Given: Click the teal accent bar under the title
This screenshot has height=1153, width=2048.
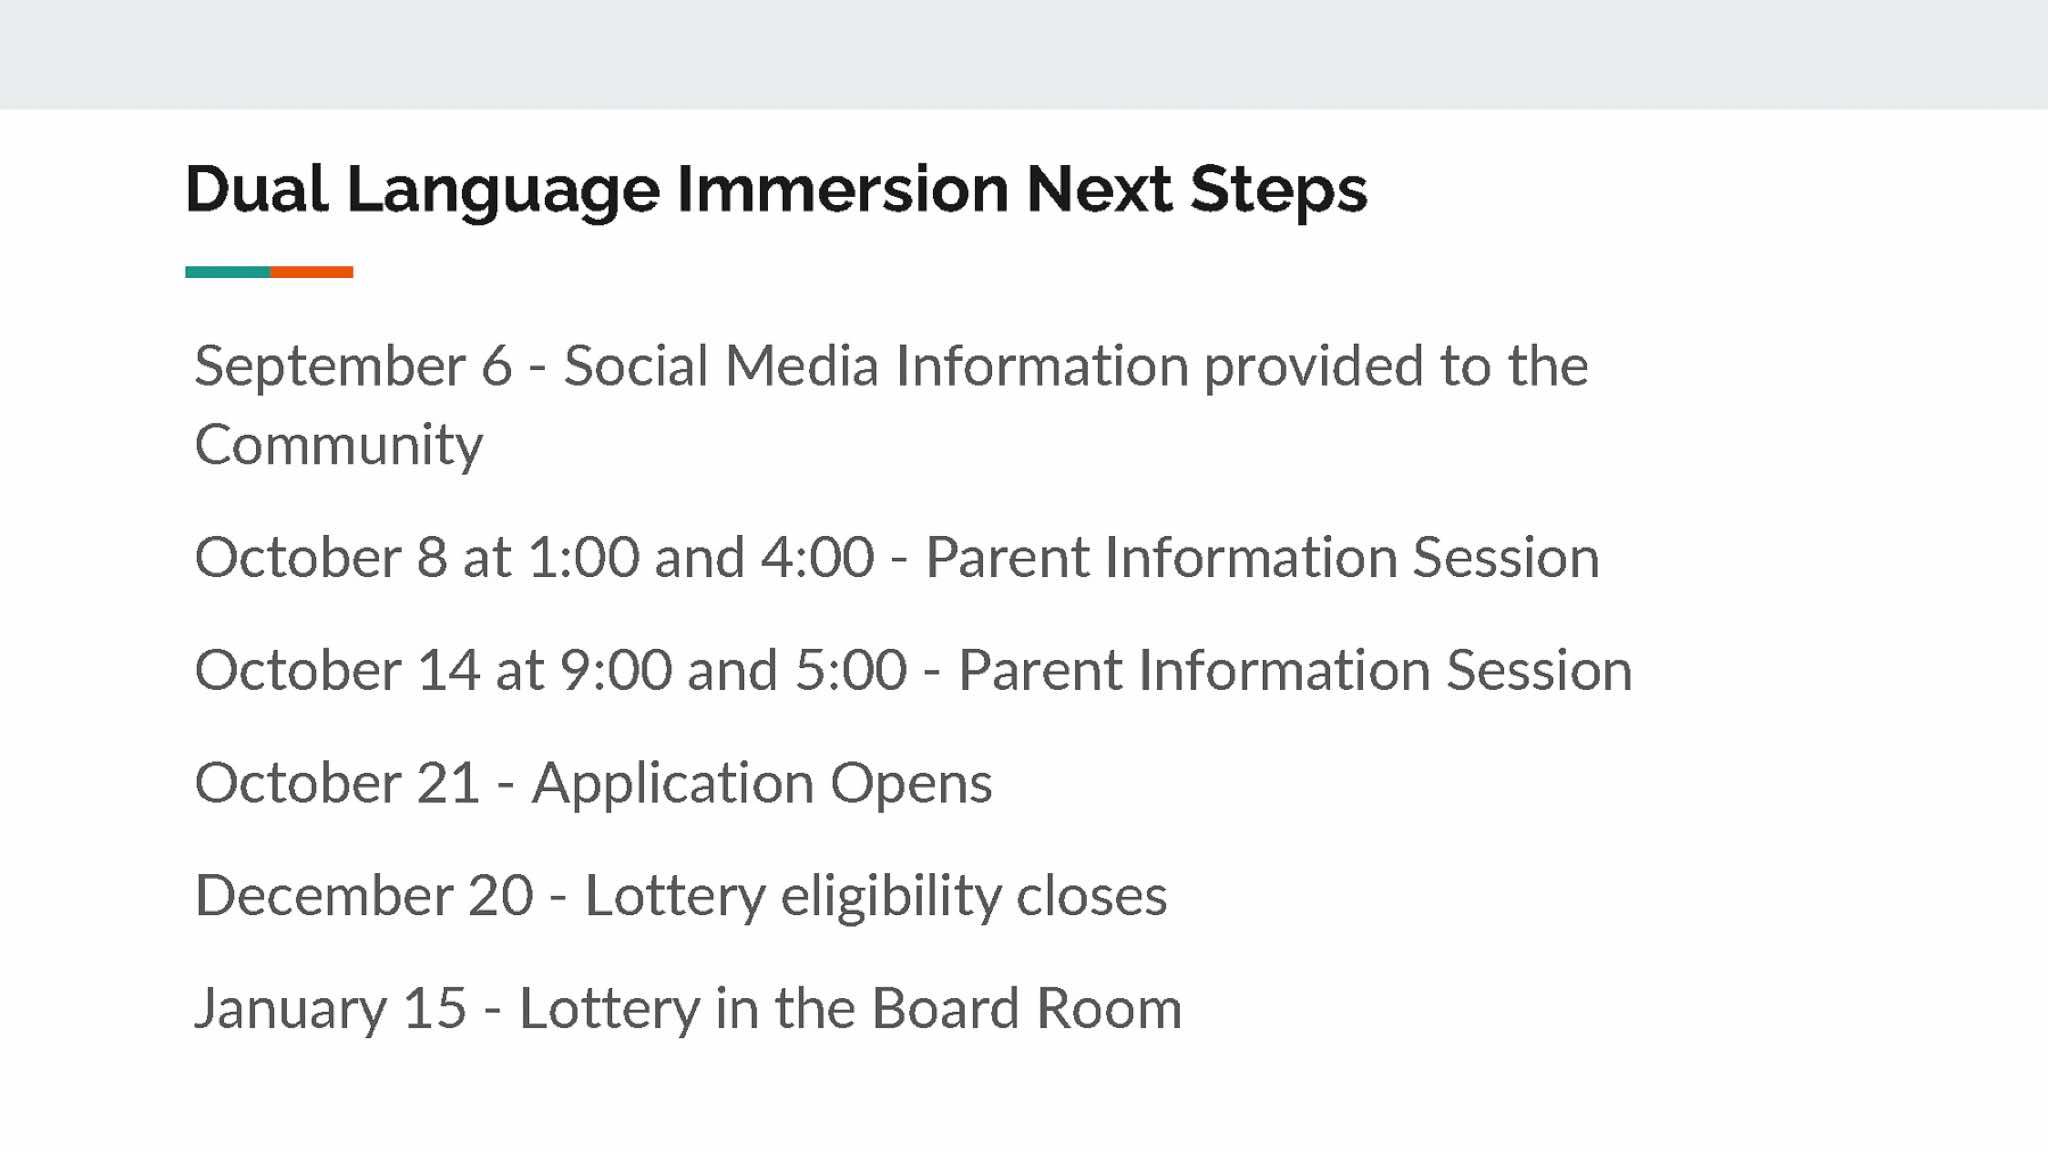Looking at the screenshot, I should 227,272.
